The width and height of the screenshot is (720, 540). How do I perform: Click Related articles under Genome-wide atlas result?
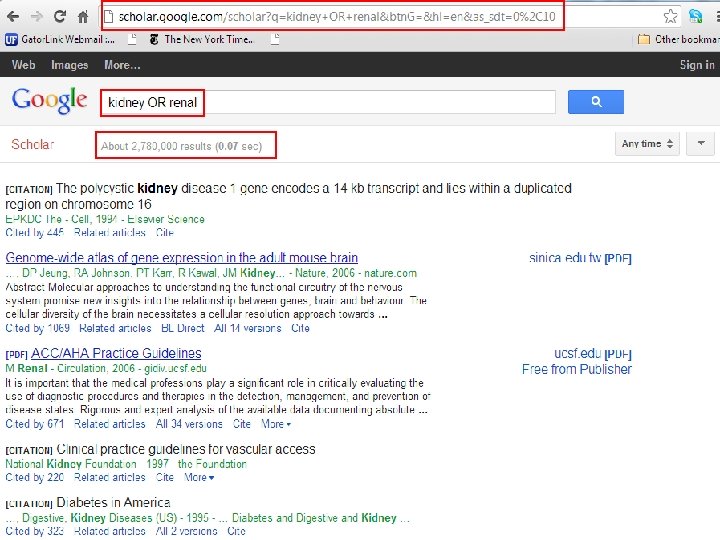[x=115, y=328]
